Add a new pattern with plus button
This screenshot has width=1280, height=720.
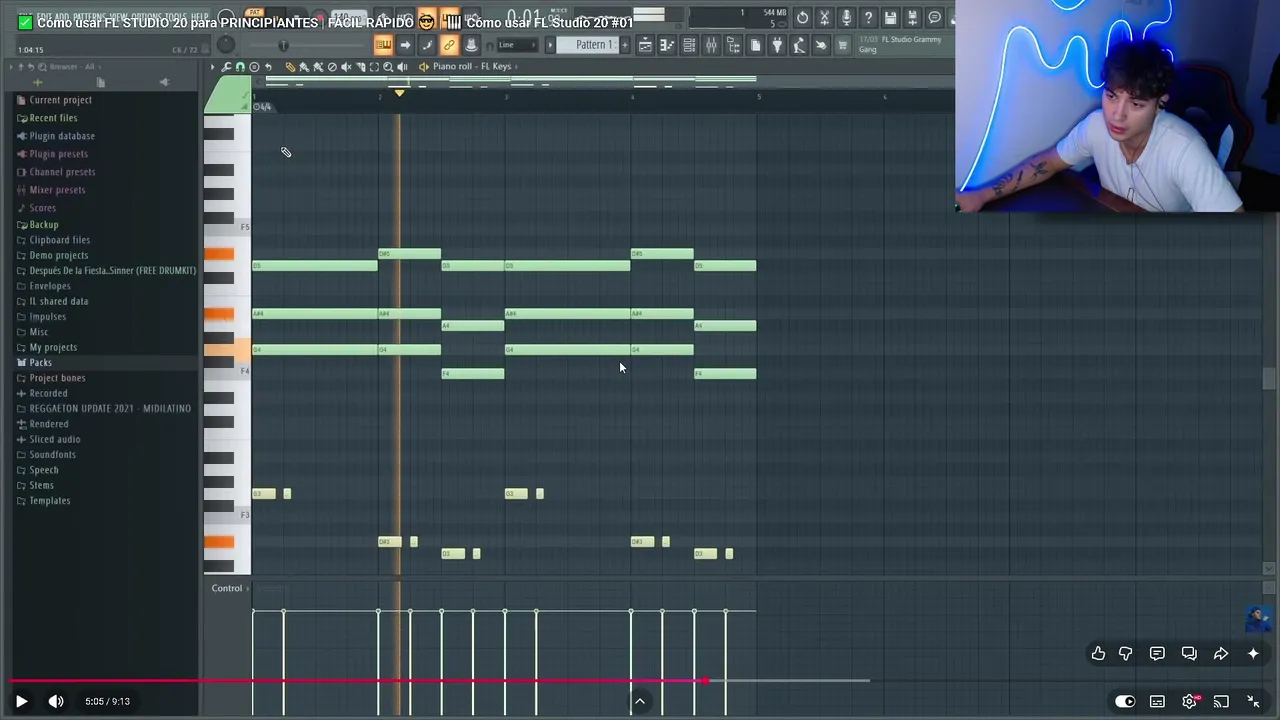(x=625, y=45)
